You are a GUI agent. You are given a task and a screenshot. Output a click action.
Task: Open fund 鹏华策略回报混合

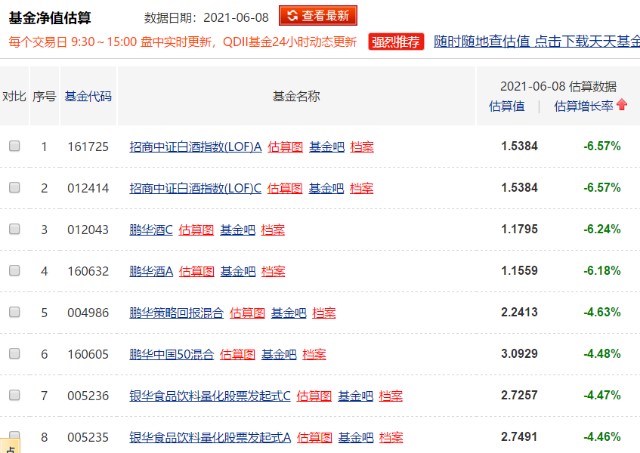tap(176, 313)
